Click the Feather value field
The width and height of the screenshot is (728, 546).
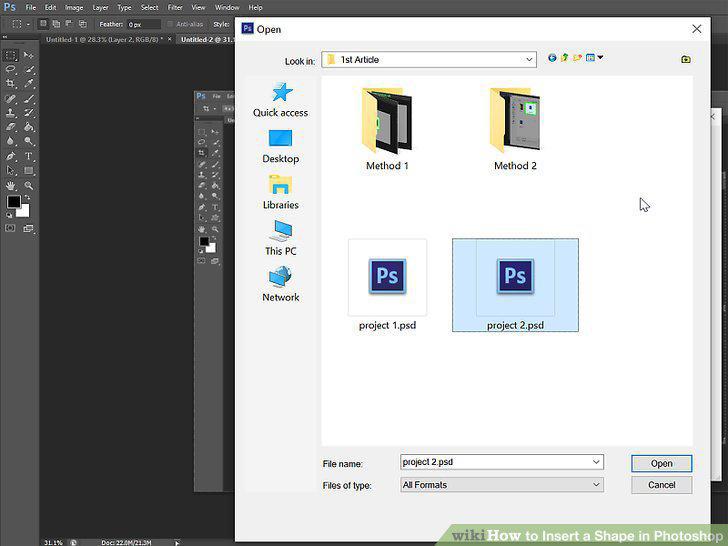tap(144, 24)
